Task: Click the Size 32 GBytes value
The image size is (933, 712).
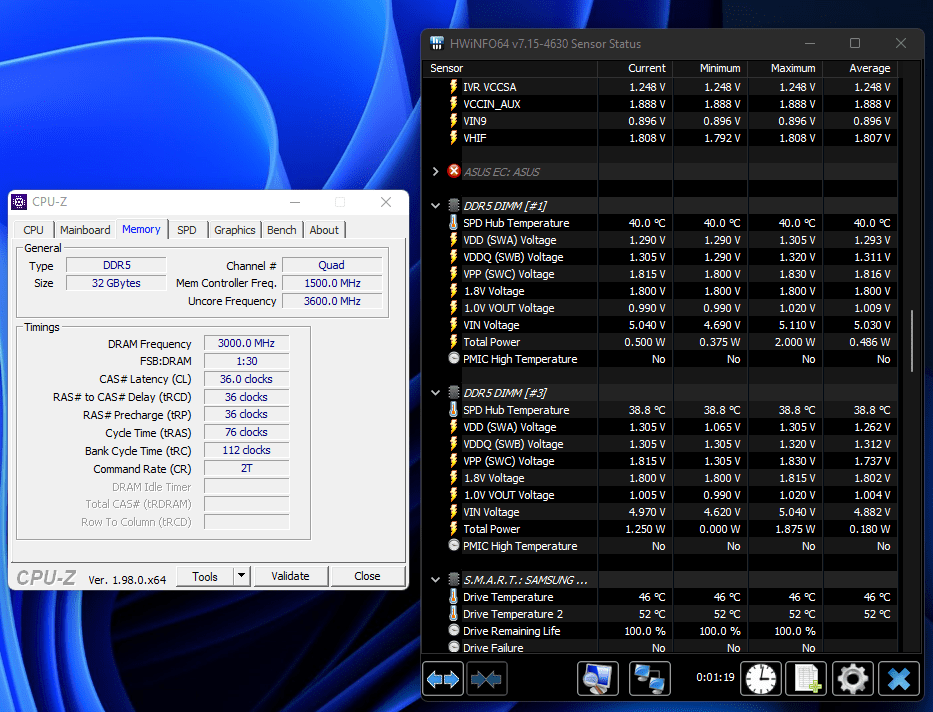Action: point(116,283)
